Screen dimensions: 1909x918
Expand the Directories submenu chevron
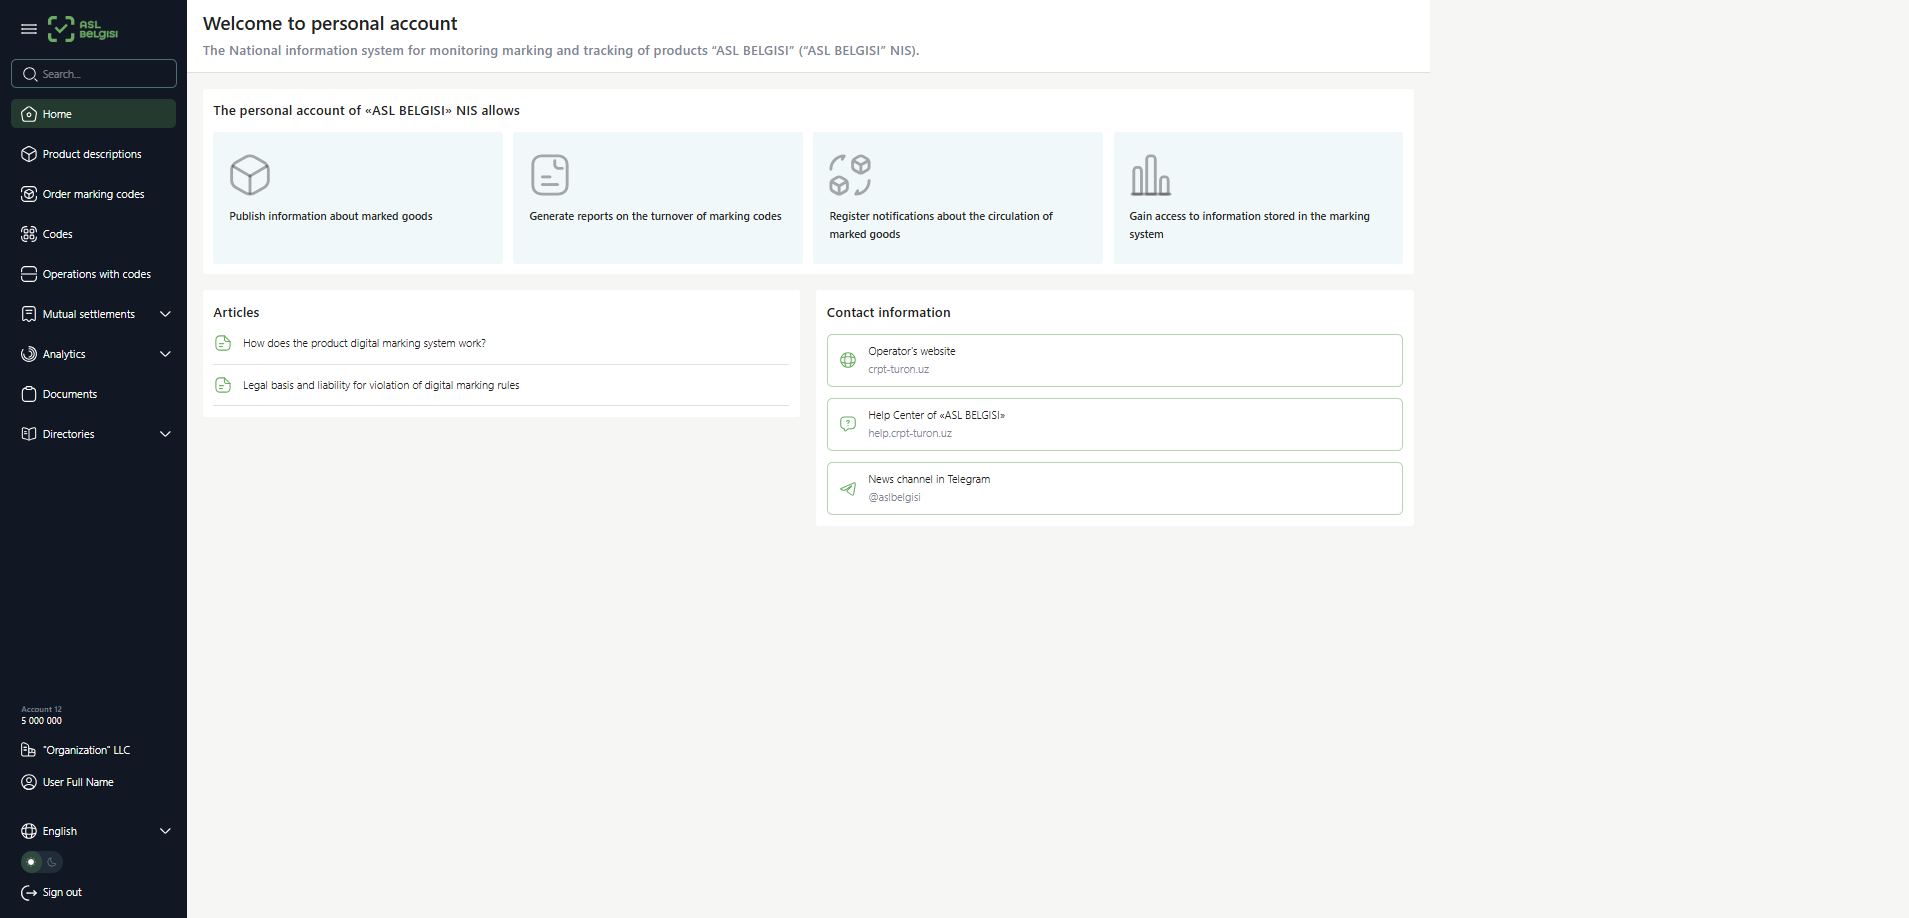(x=166, y=434)
